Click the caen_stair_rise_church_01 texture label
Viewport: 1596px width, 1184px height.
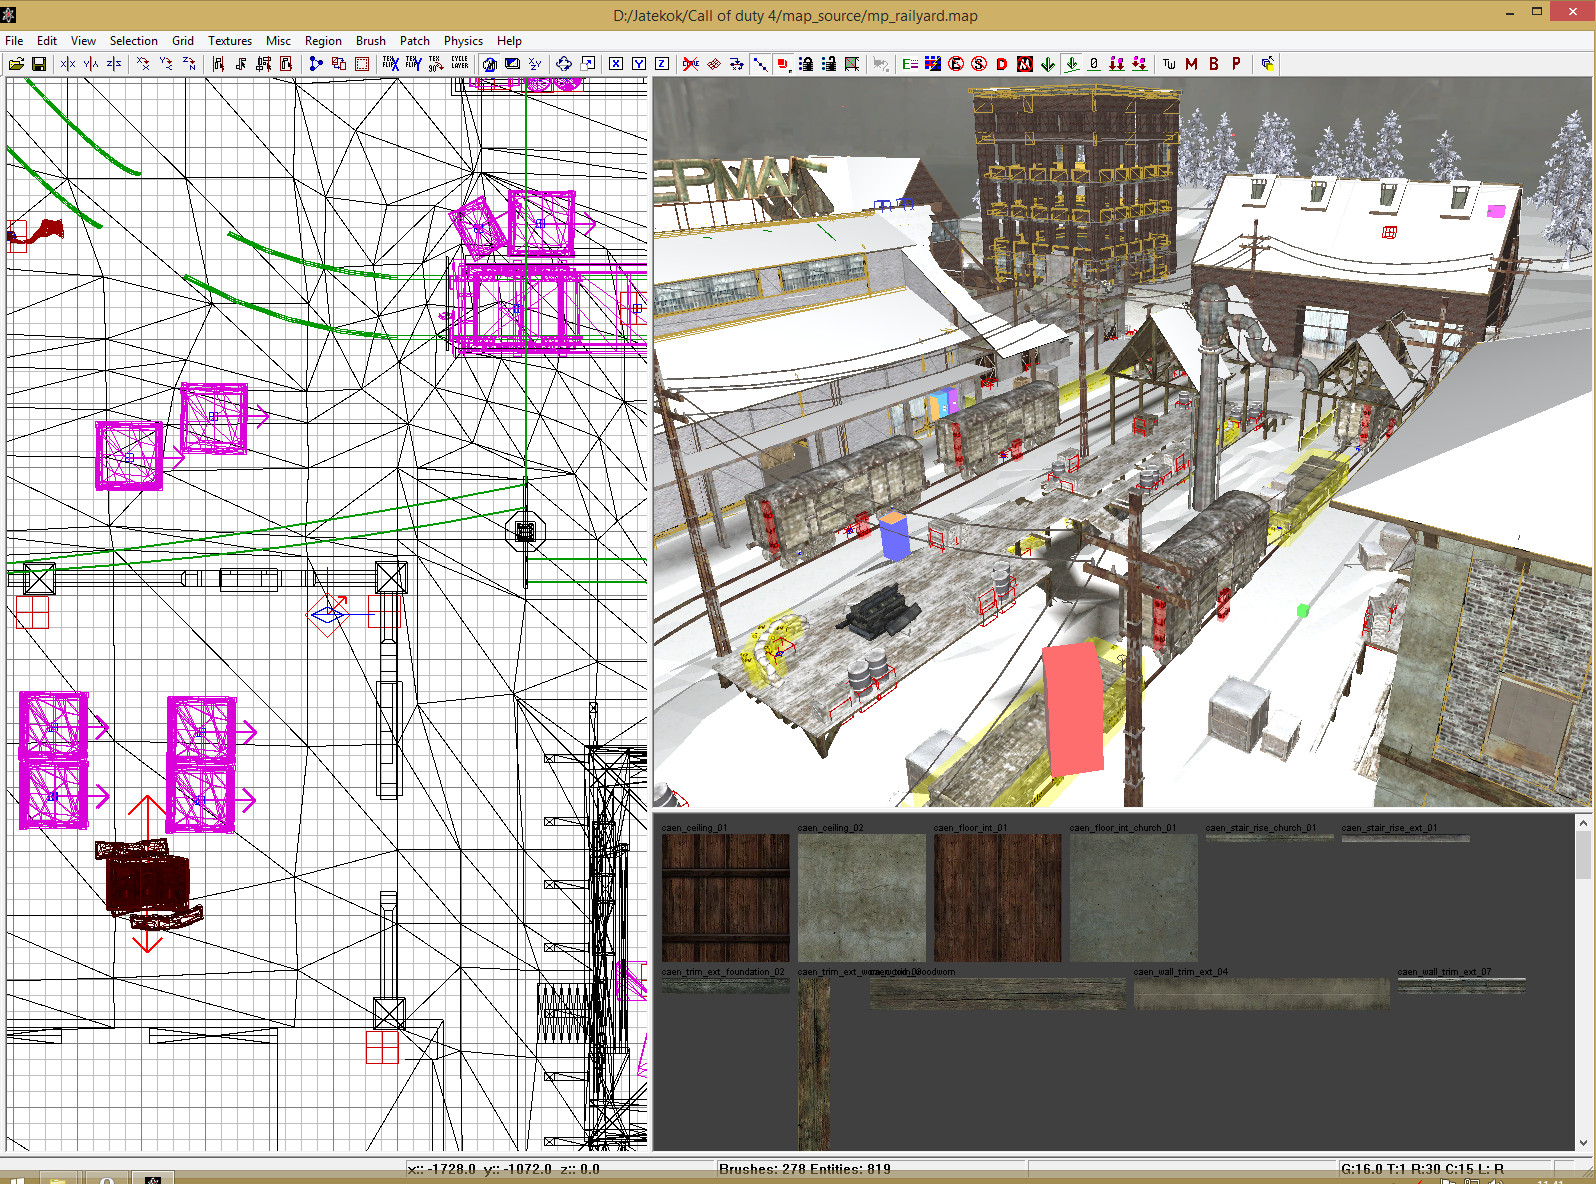(1261, 828)
